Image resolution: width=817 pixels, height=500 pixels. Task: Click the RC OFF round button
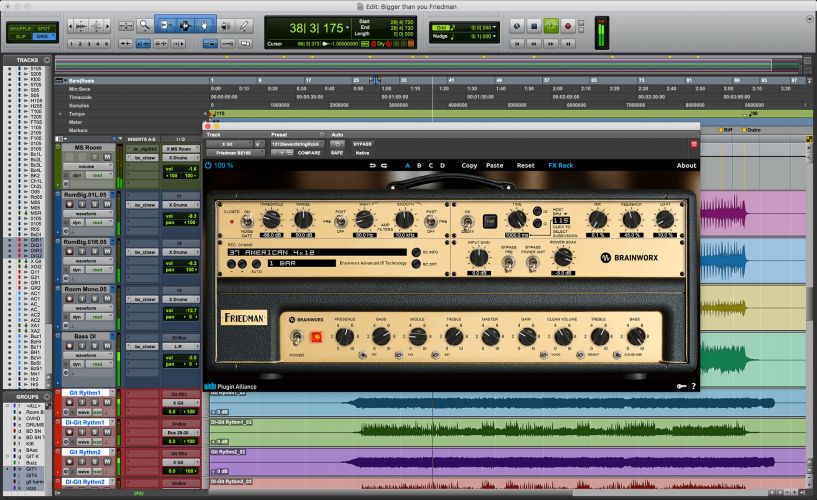coord(416,264)
